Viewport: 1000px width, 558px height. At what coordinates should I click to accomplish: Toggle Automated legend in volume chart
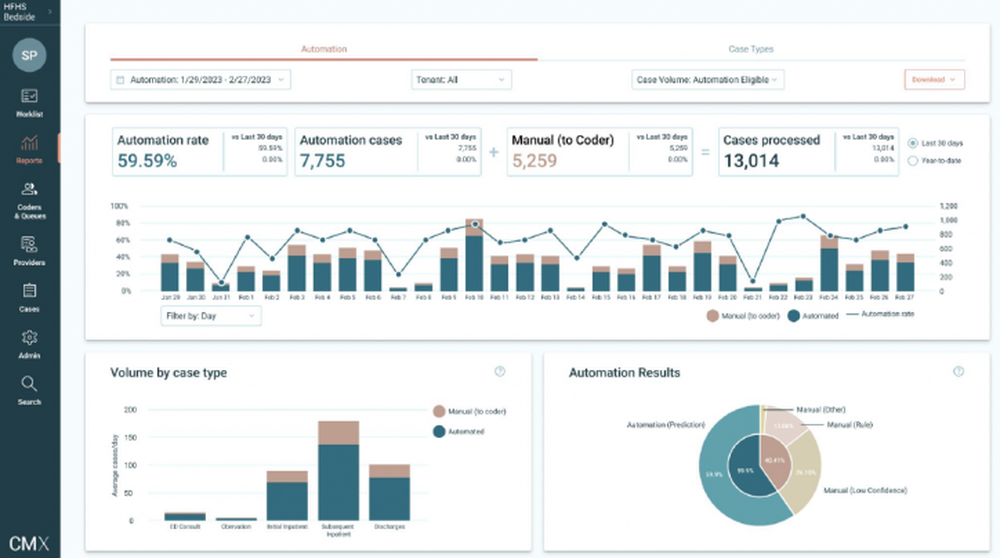click(x=459, y=432)
